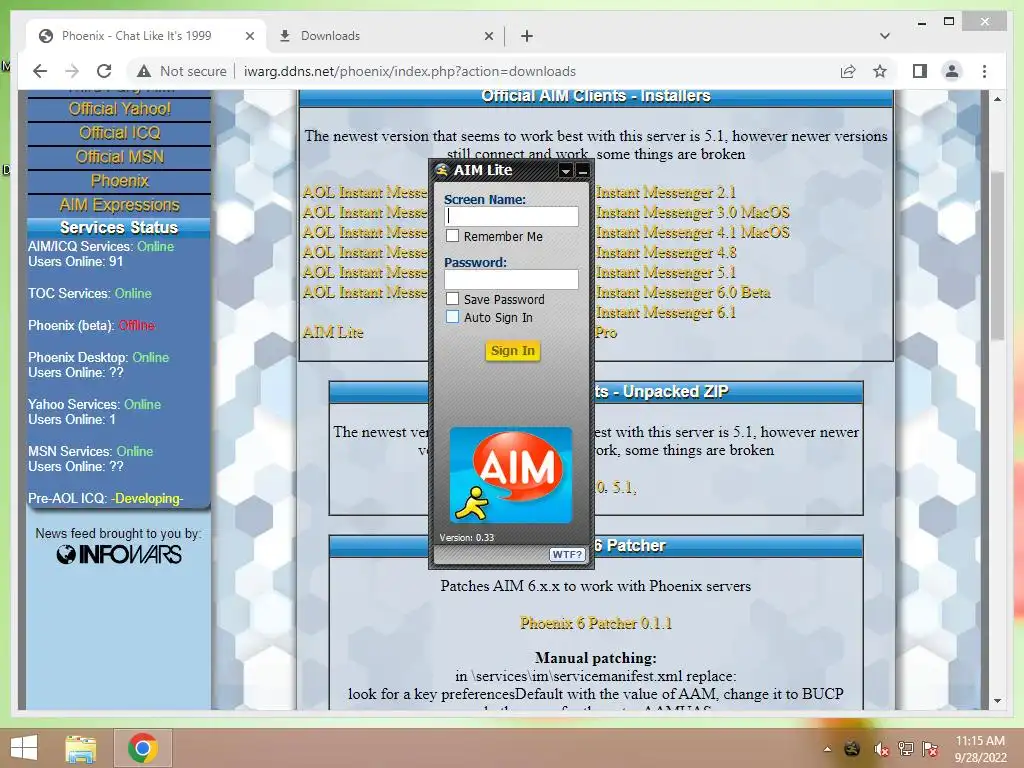
Task: Click AIM Lite running man title icon
Action: pyautogui.click(x=442, y=170)
